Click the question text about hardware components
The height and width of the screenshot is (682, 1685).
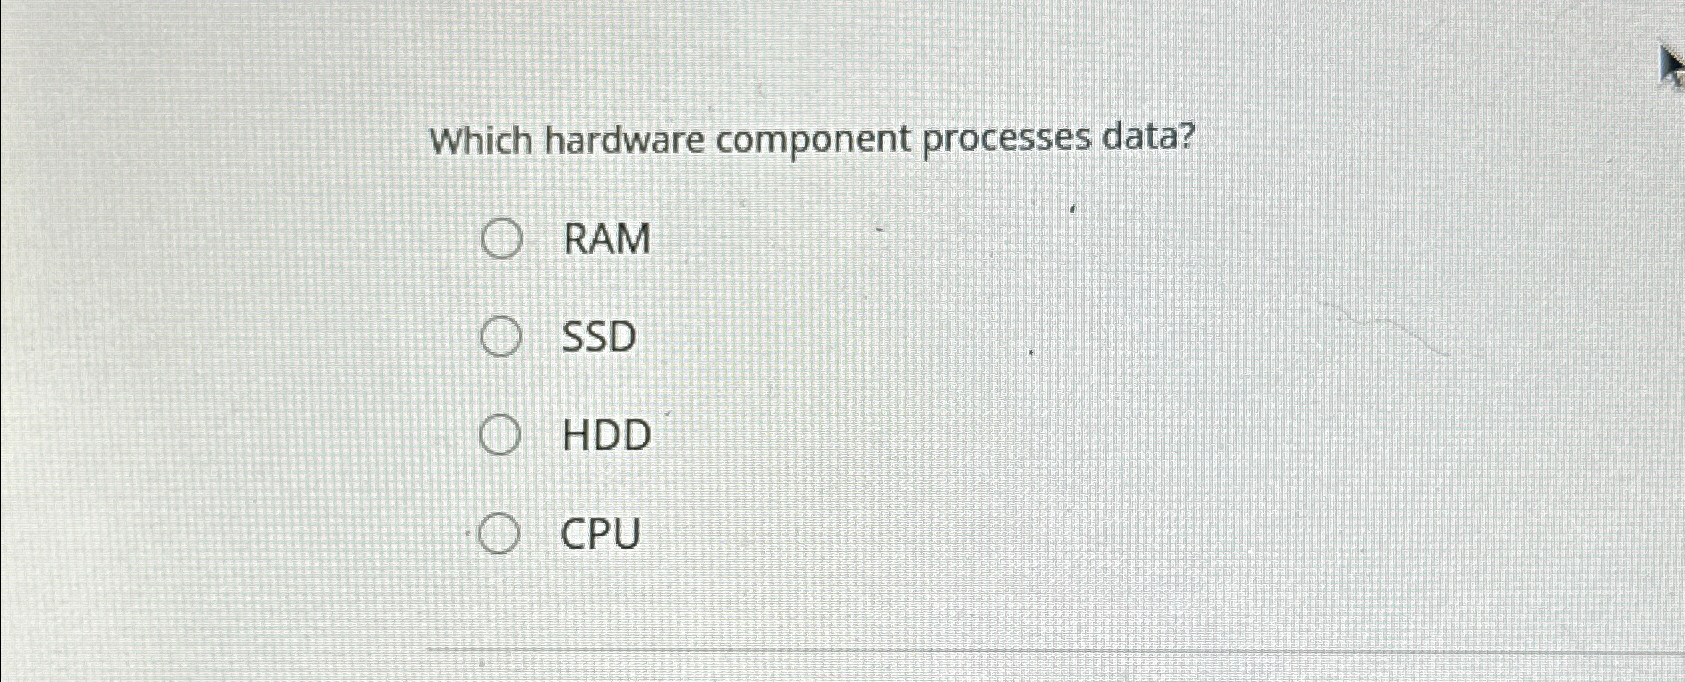(x=810, y=140)
